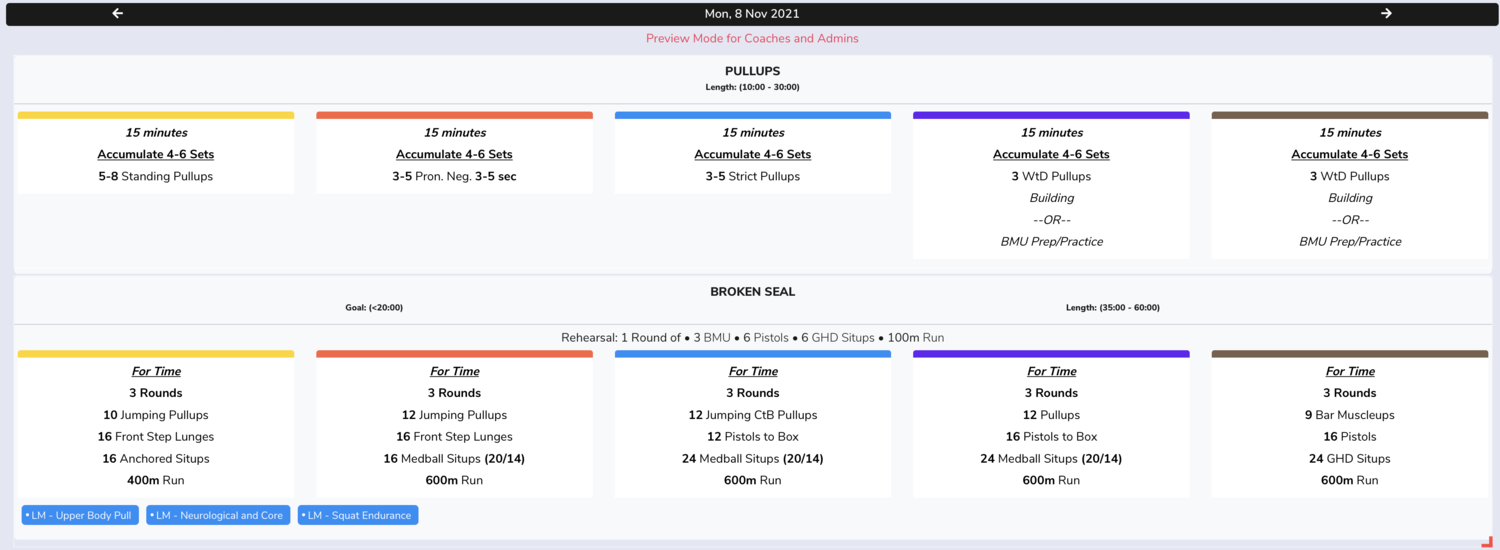Click the date header Mon, 8 Nov 2021
Image resolution: width=1500 pixels, height=550 pixels.
(x=752, y=14)
